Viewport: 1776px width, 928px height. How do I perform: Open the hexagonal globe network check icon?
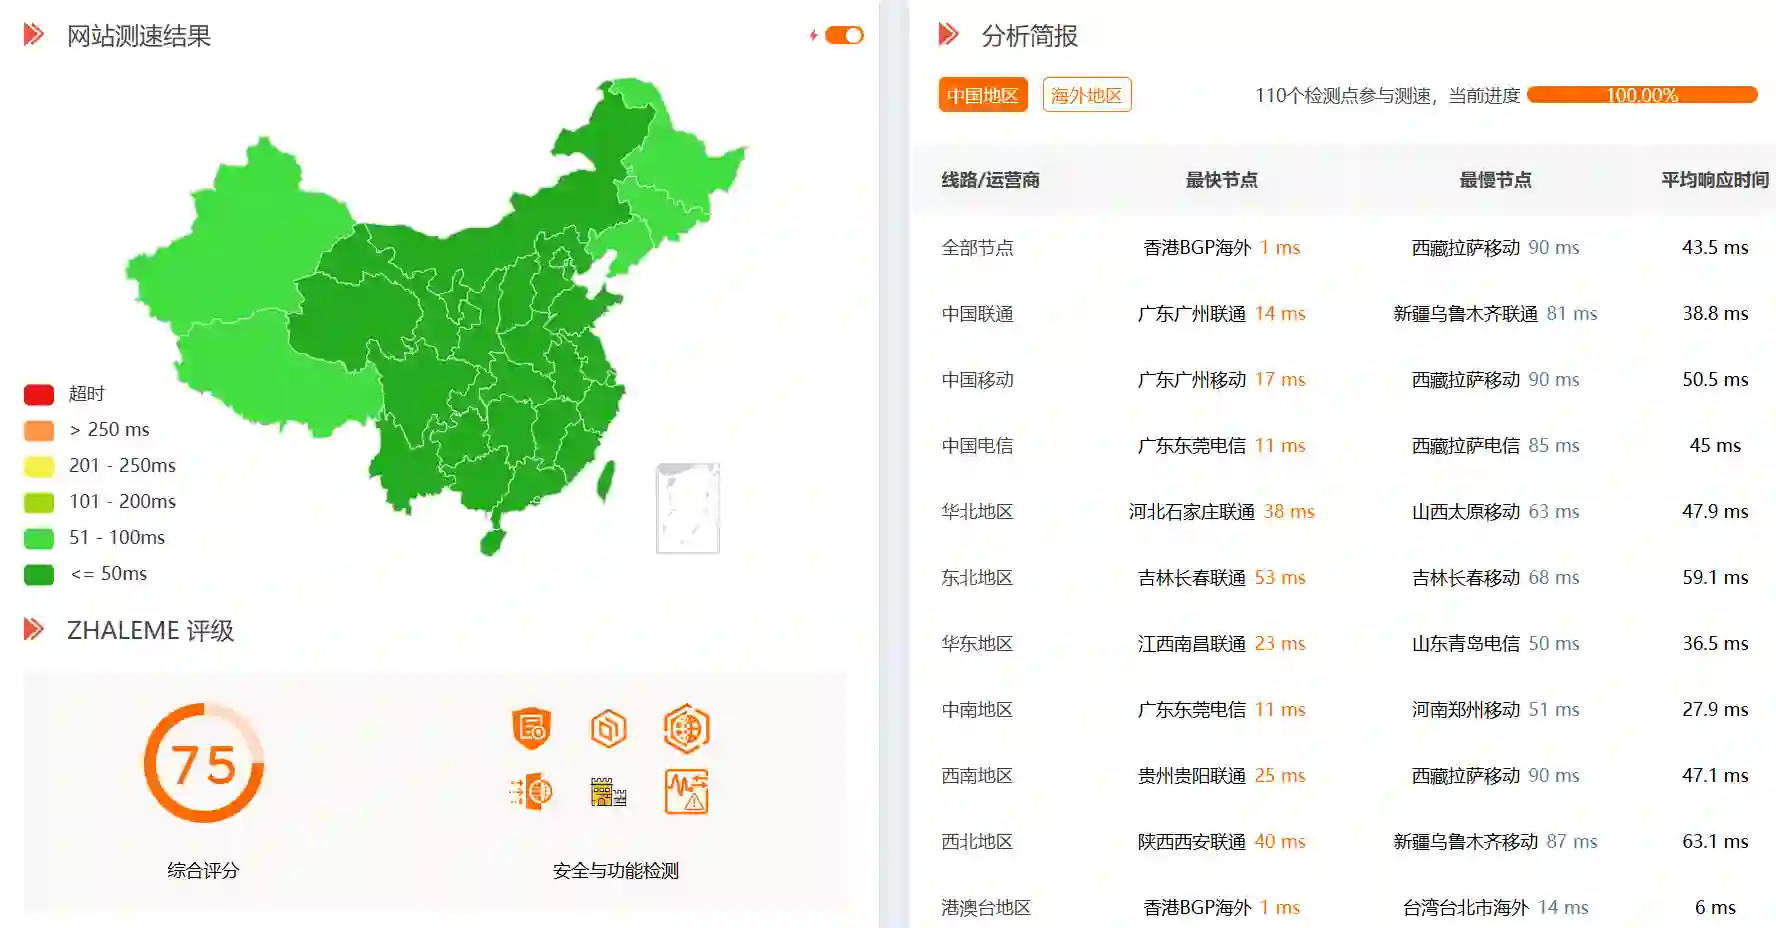pos(687,728)
